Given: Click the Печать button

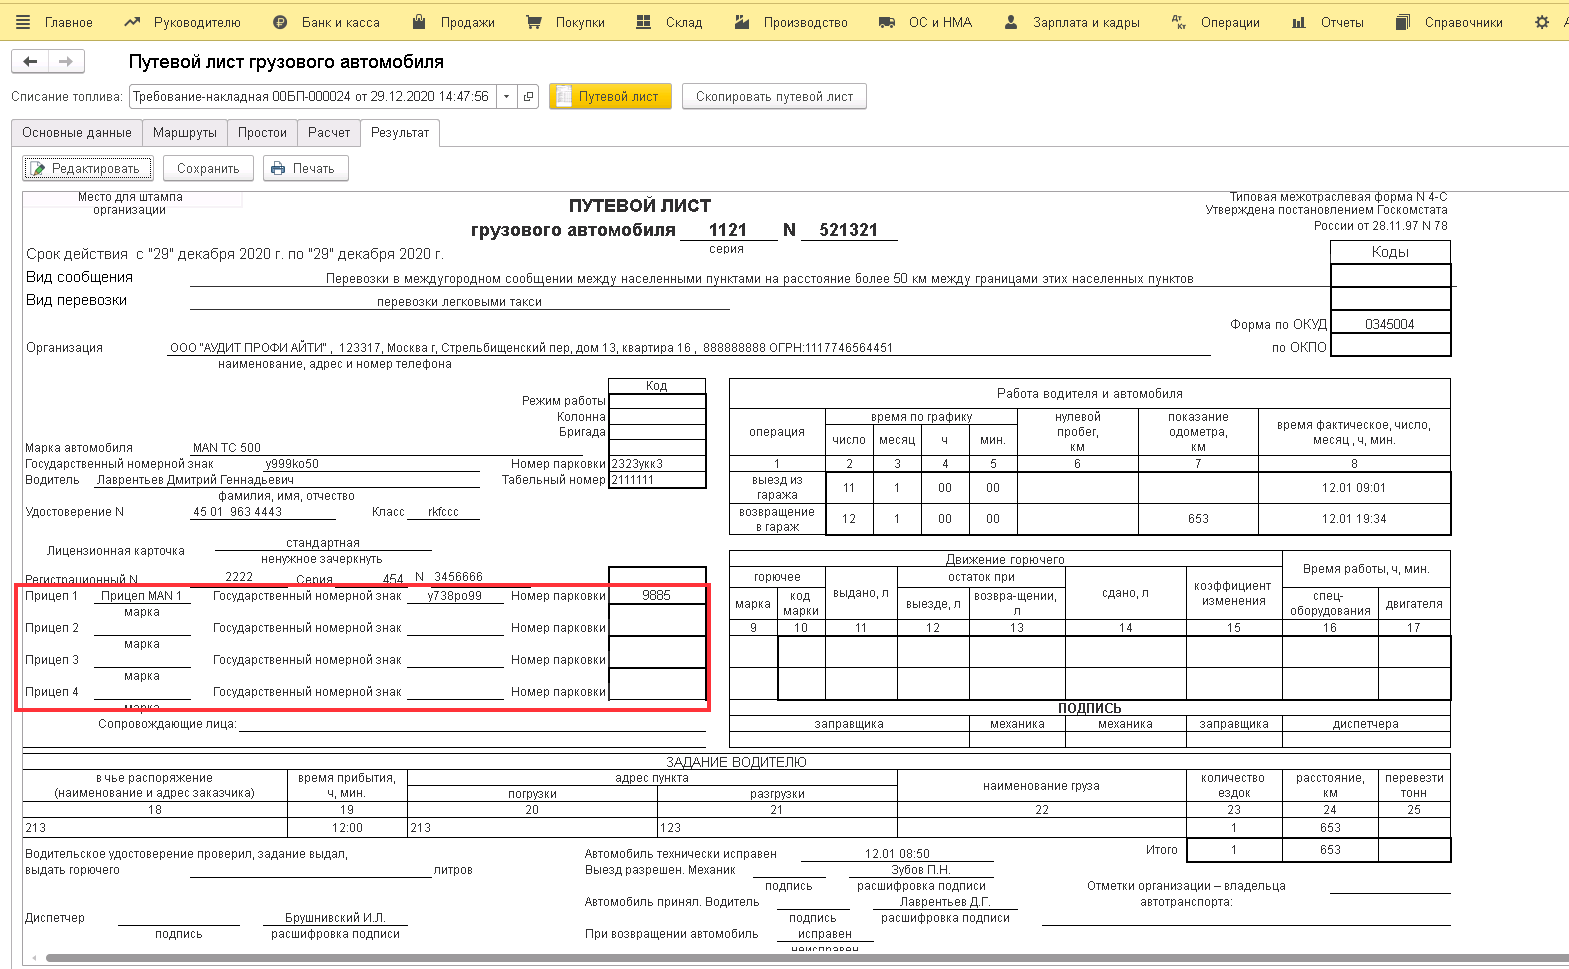Looking at the screenshot, I should click(306, 169).
